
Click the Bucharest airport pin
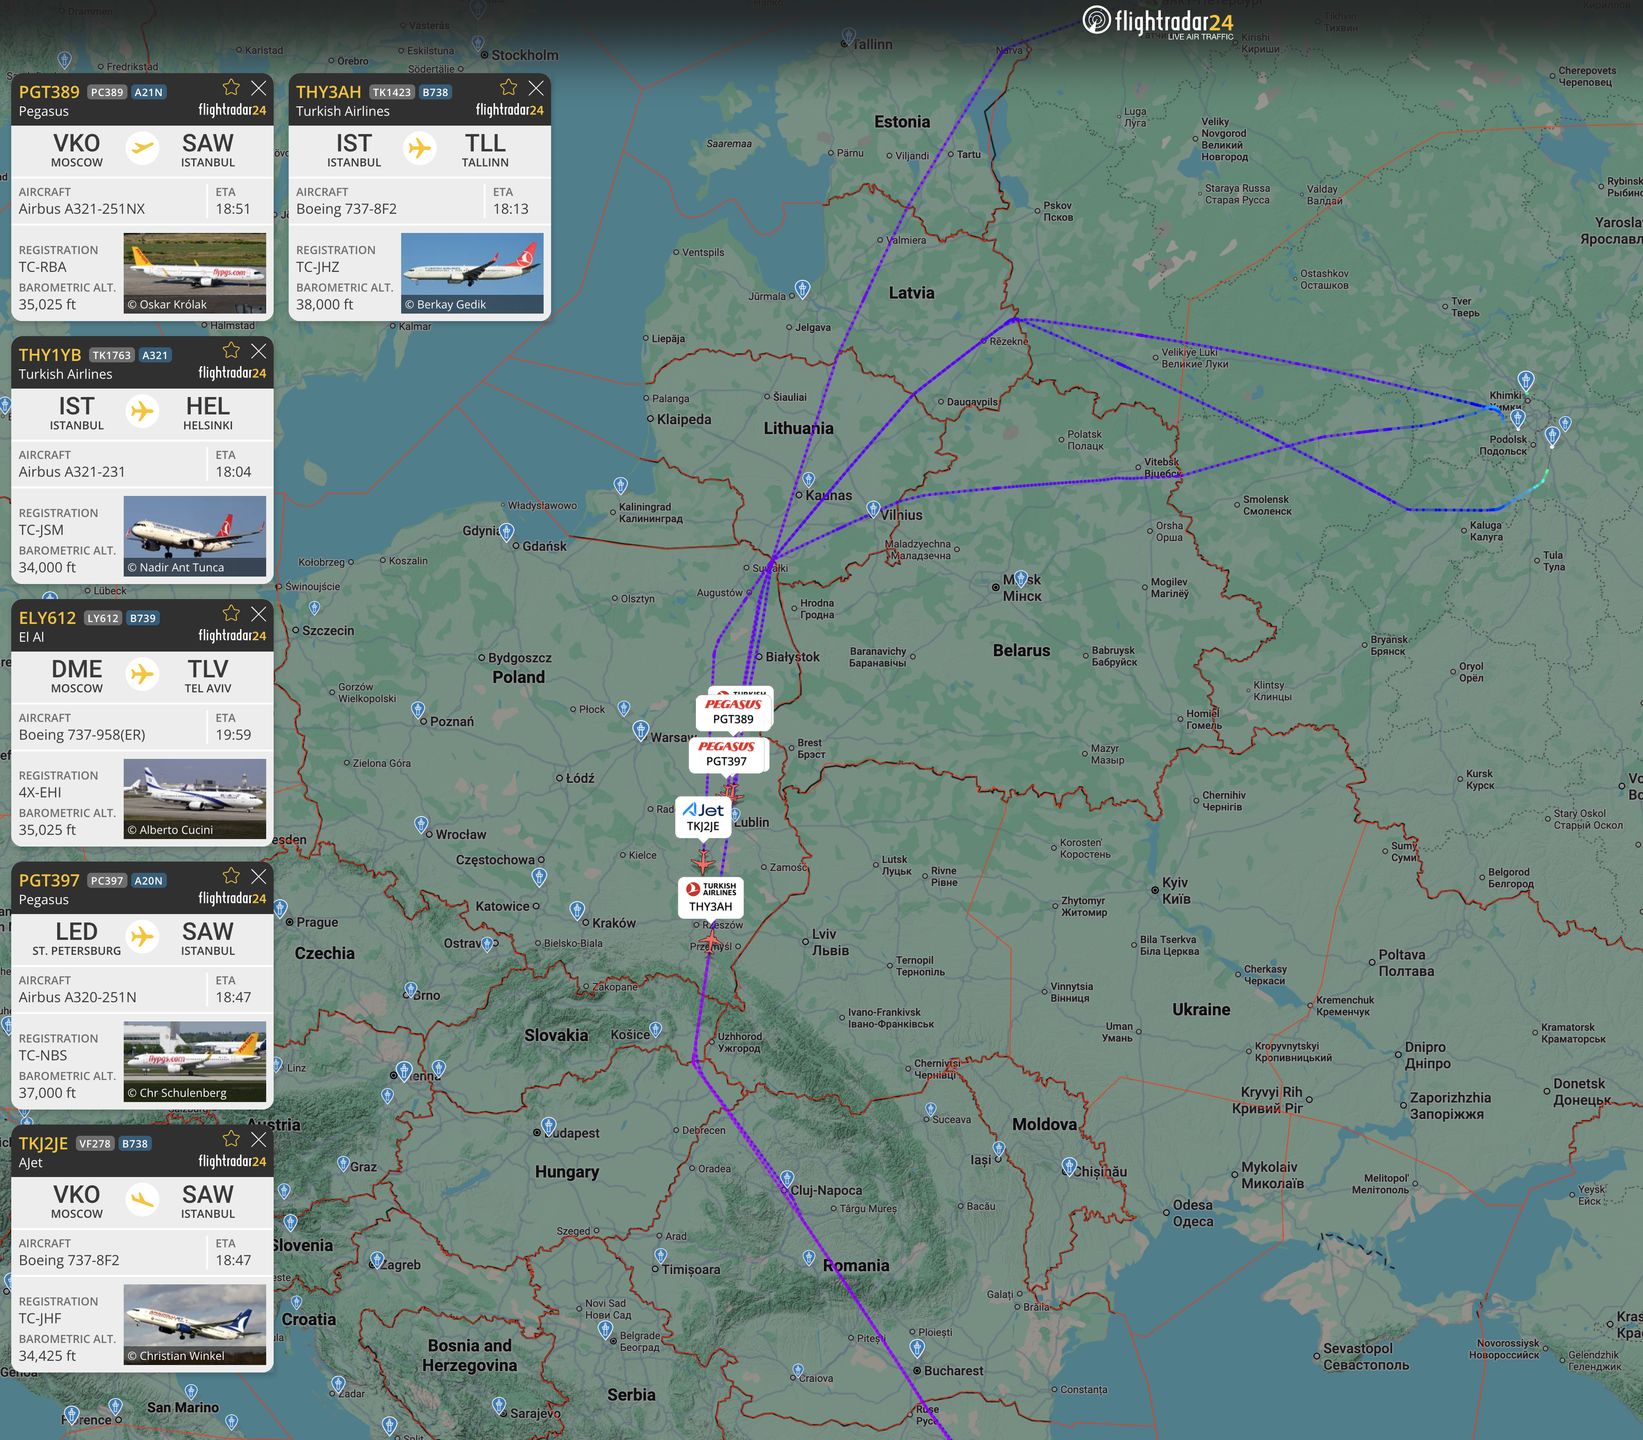pos(917,1348)
